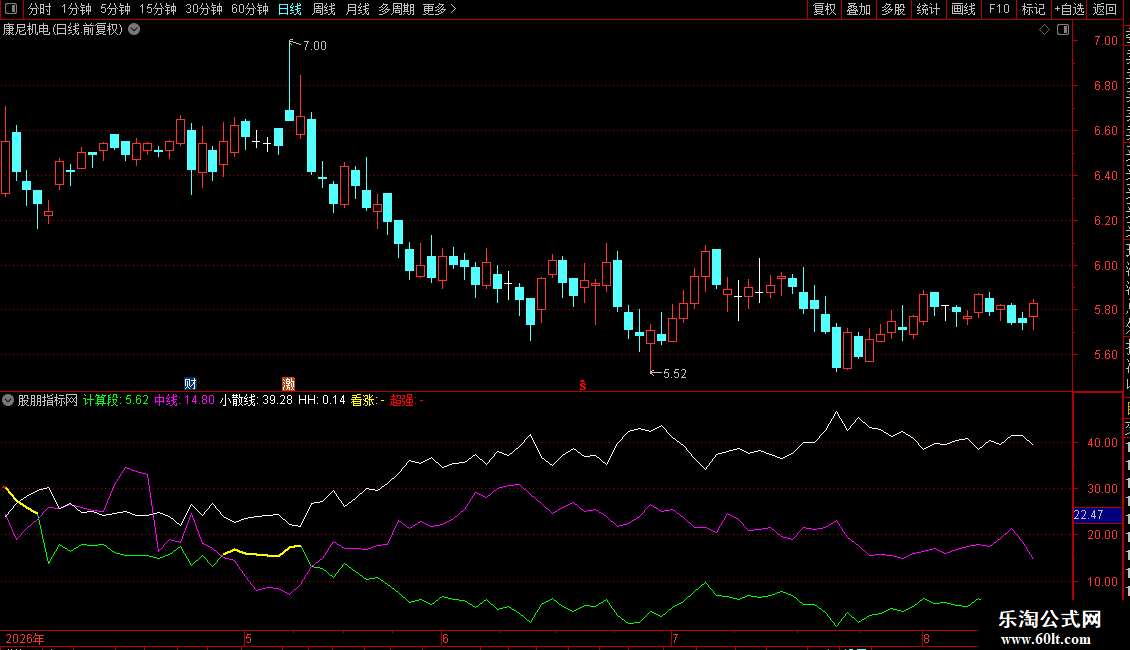Switch to 月线 monthly chart
Image resolution: width=1130 pixels, height=650 pixels.
pos(357,9)
